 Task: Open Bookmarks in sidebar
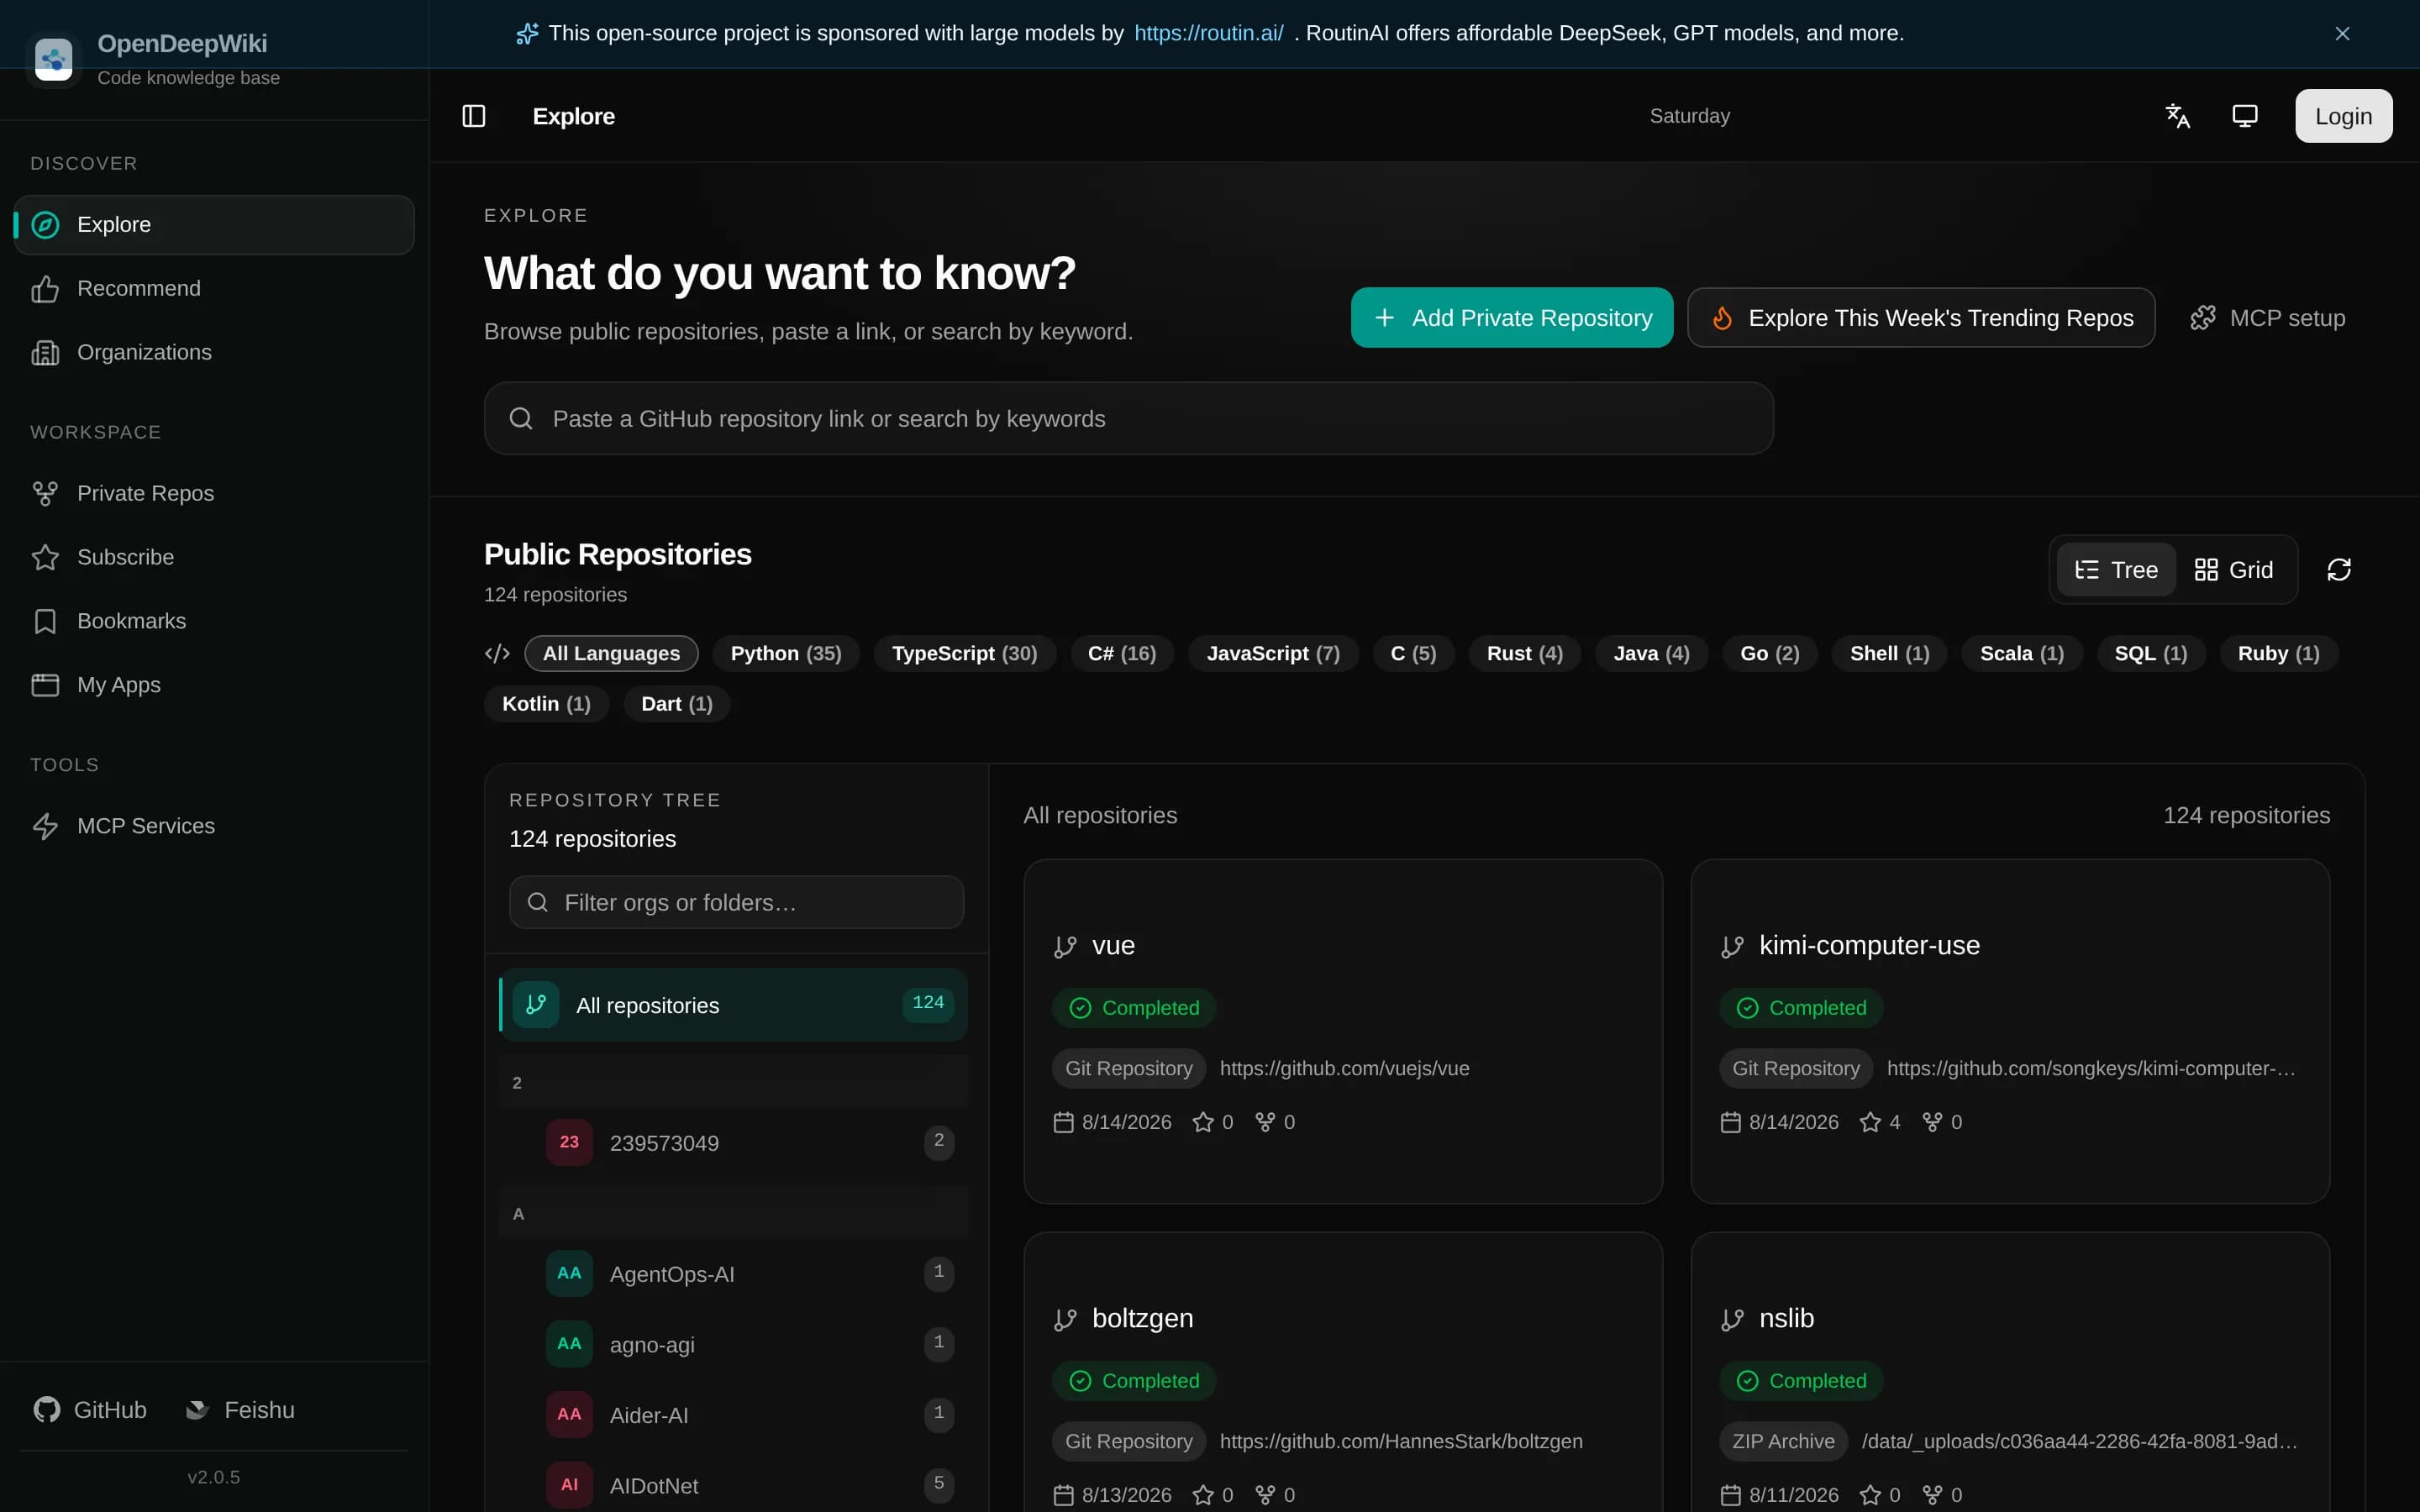tap(214, 621)
